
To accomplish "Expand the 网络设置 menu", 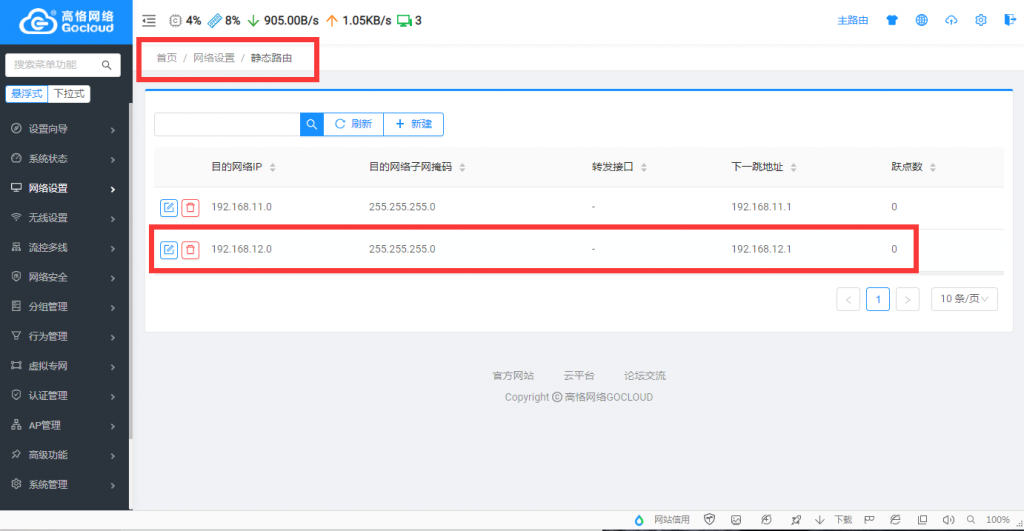I will [x=64, y=189].
